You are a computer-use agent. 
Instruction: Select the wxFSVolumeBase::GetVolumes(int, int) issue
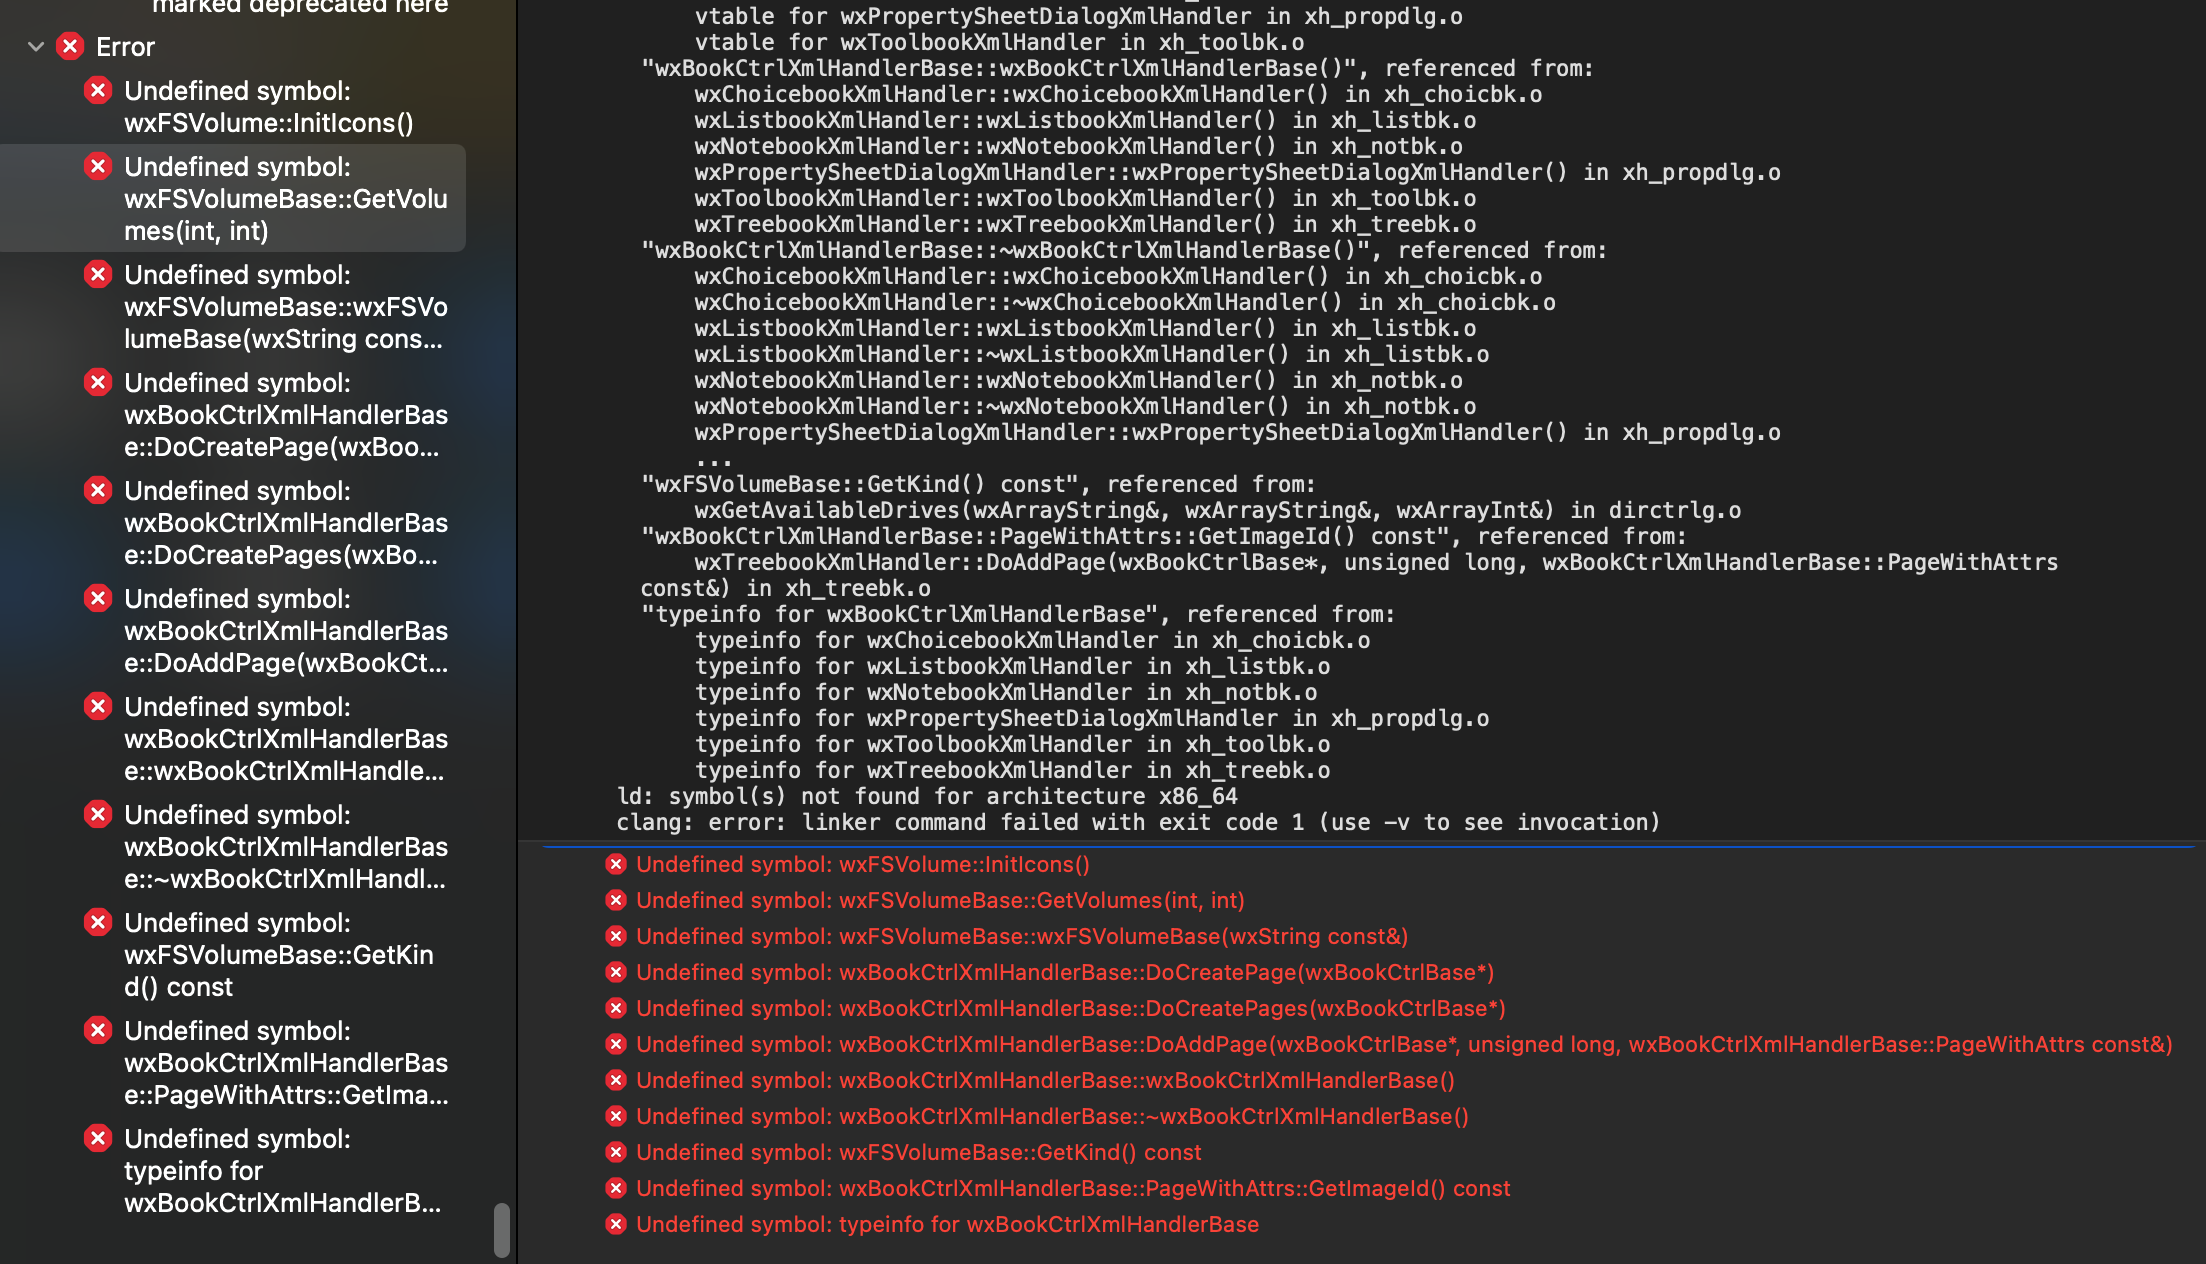280,198
